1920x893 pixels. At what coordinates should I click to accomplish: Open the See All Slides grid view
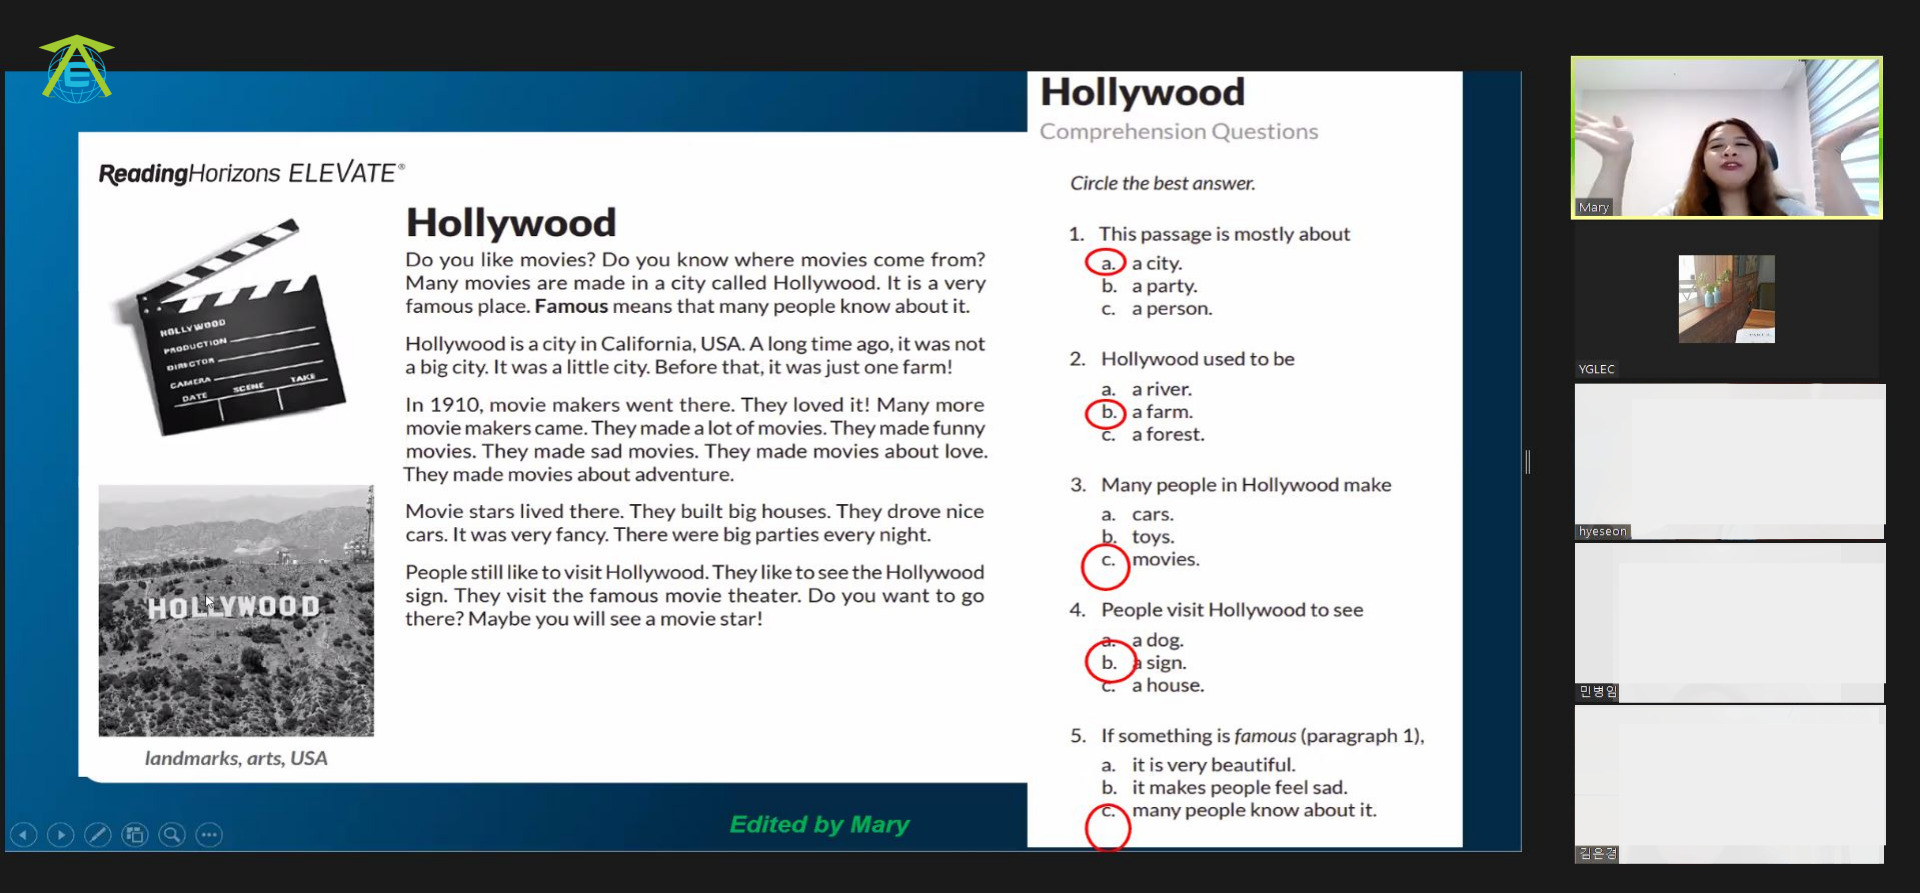[x=135, y=834]
